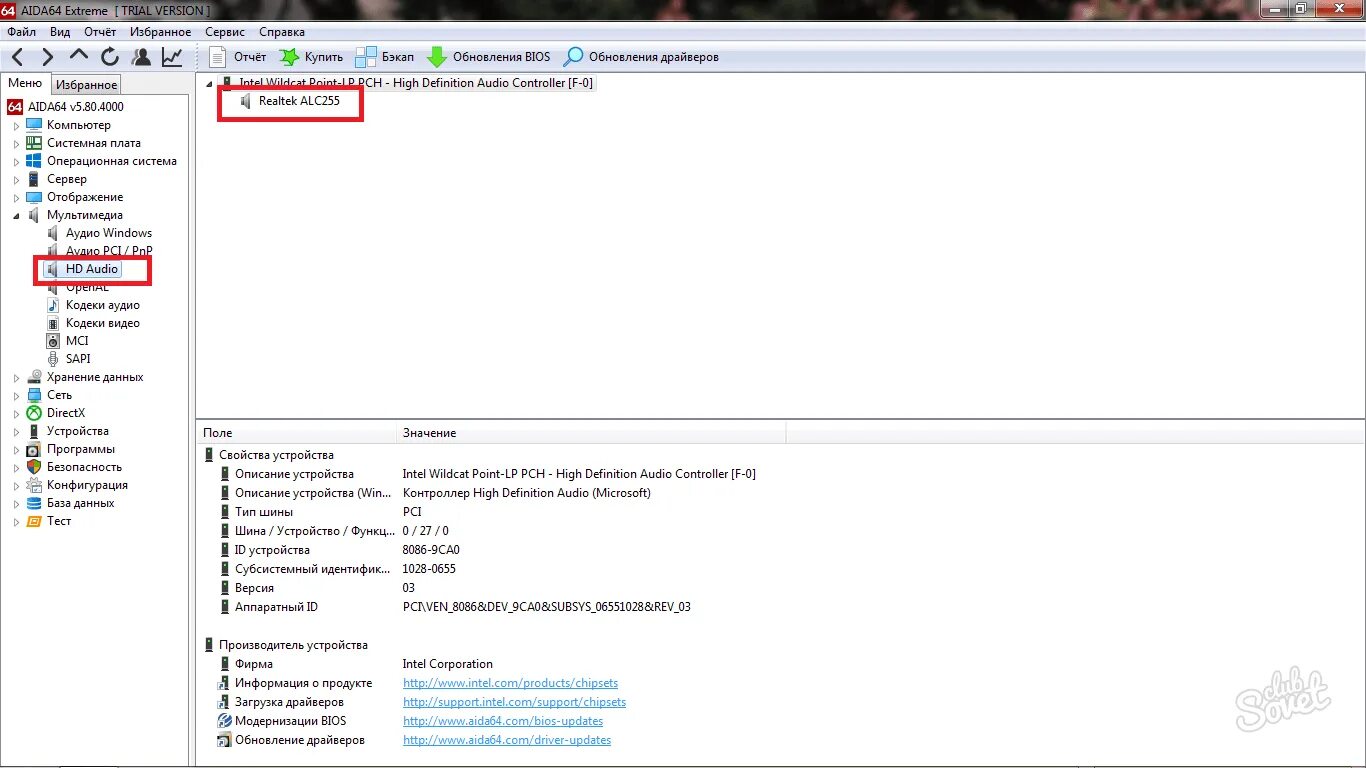1366x768 pixels.
Task: Click the Бэкап toolbar button
Action: 385,57
